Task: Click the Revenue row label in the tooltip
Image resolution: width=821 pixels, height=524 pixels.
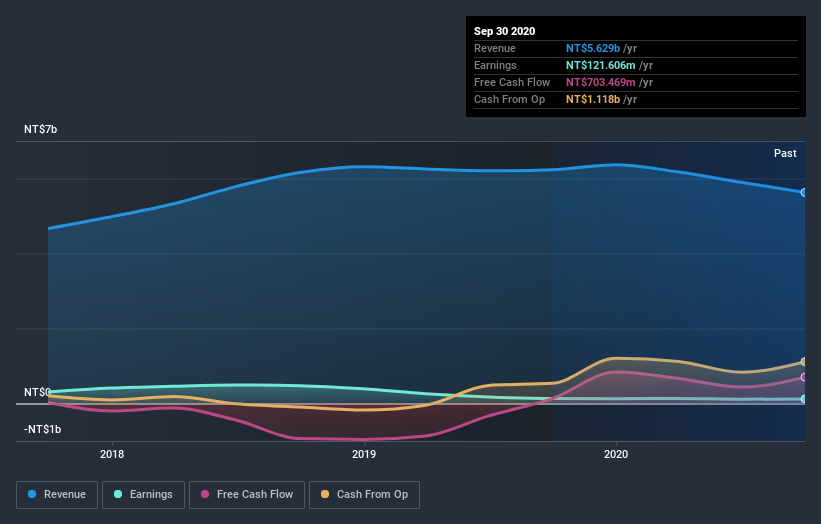Action: (x=495, y=48)
